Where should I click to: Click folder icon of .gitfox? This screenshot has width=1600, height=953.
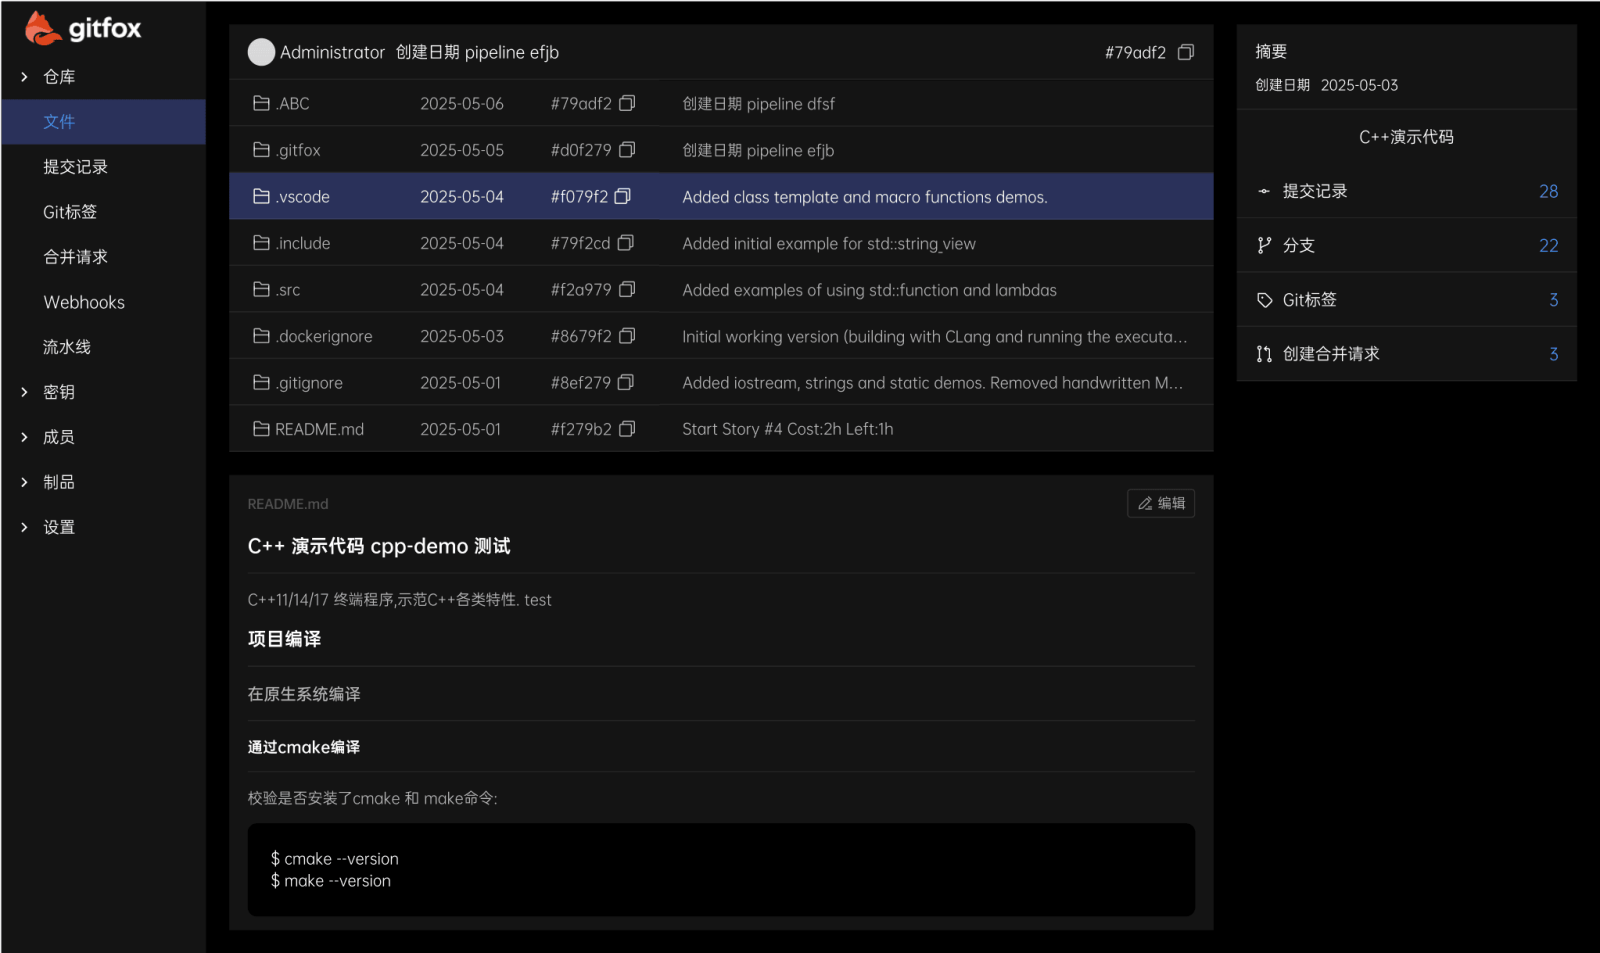coord(262,150)
